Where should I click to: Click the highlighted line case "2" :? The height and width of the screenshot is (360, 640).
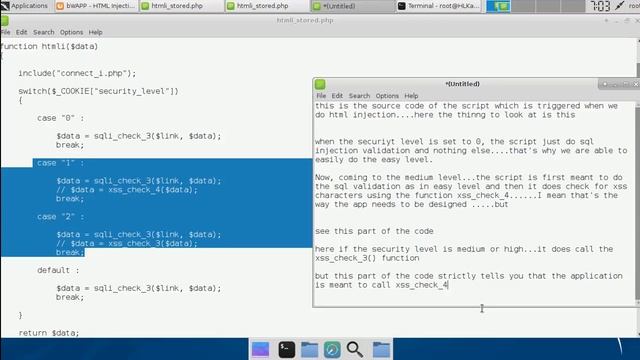[60, 217]
